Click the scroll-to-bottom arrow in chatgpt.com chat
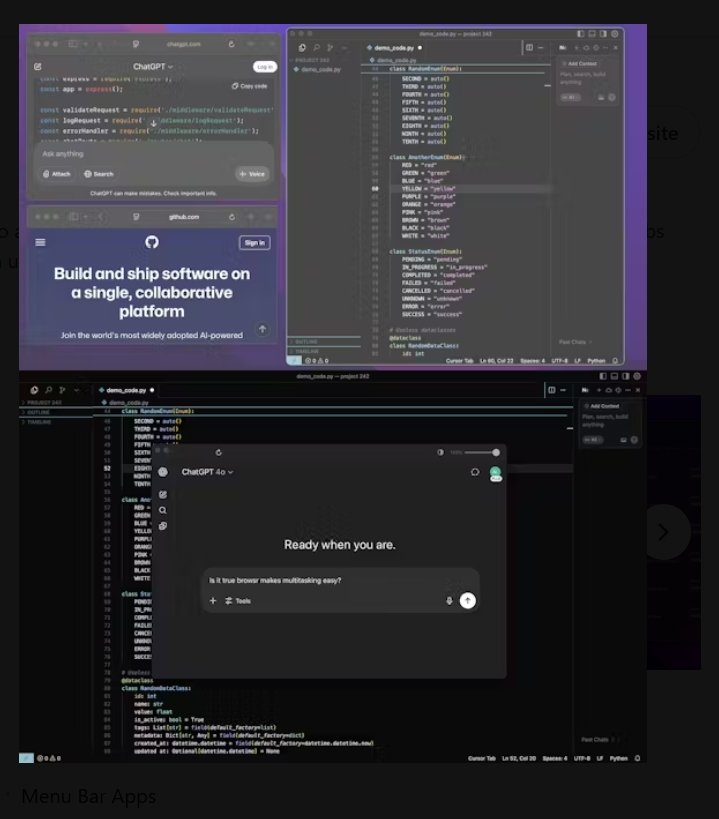The height and width of the screenshot is (819, 719). [x=154, y=124]
